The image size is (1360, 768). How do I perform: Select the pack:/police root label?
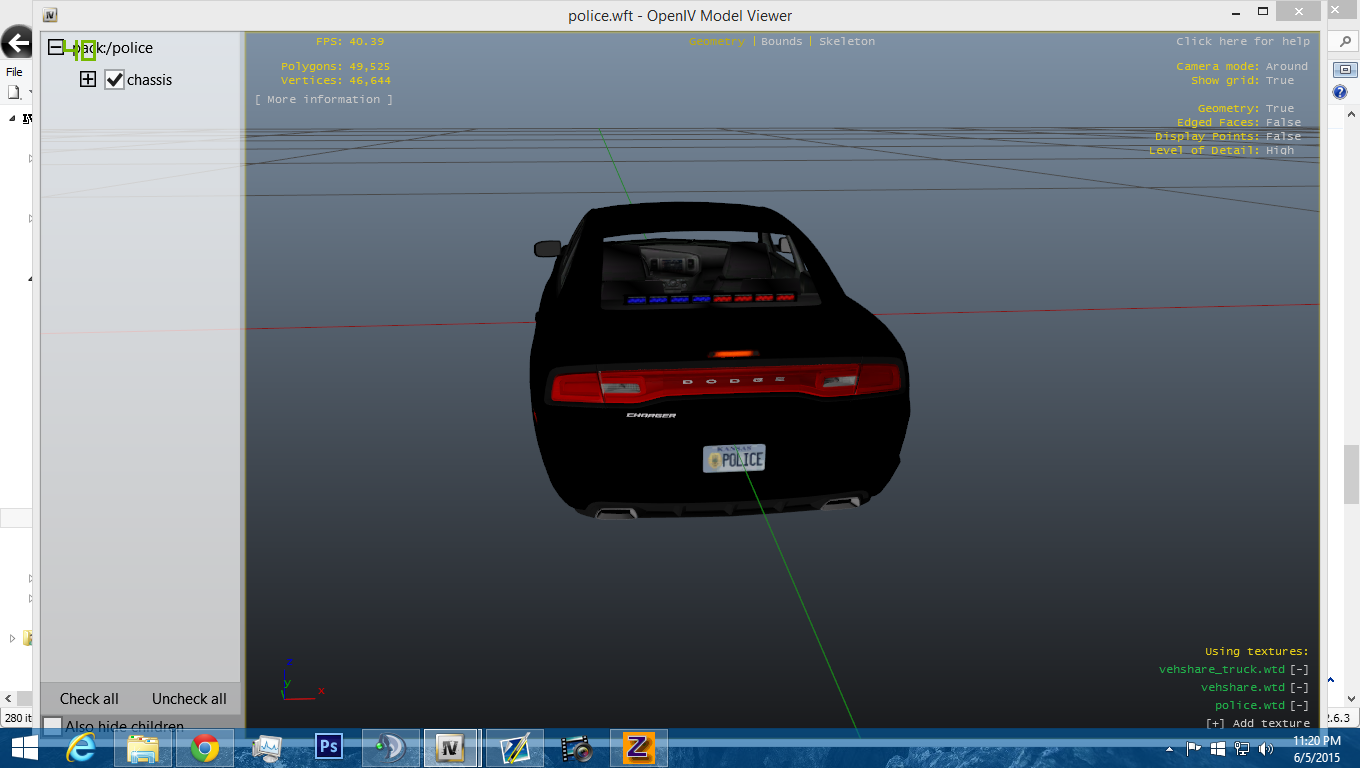[x=112, y=48]
